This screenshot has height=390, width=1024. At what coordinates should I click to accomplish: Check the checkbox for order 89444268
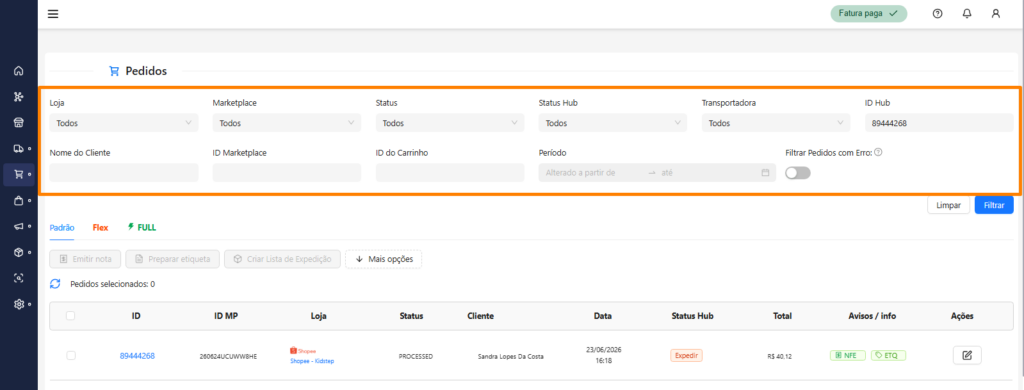tap(71, 355)
